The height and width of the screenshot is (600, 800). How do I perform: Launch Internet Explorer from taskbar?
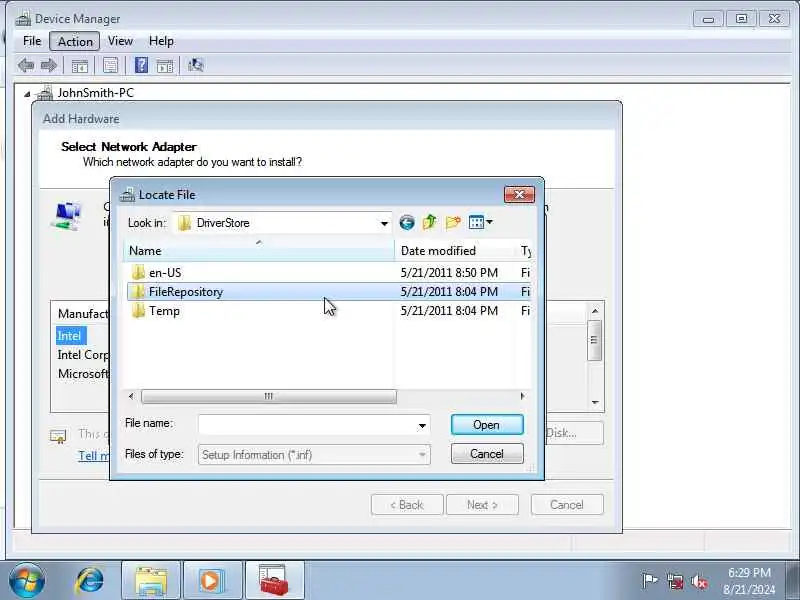[89, 581]
